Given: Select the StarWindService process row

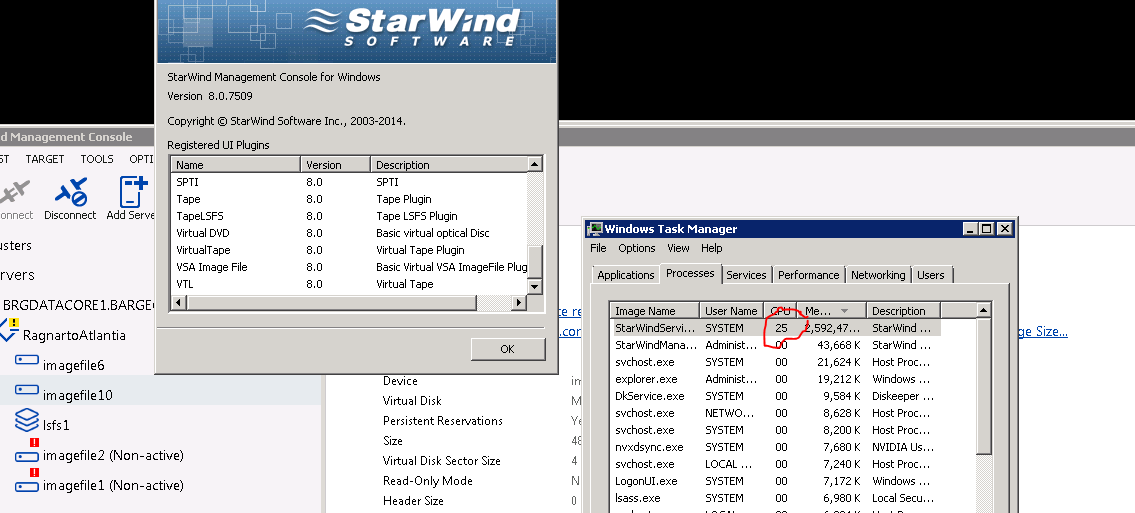Looking at the screenshot, I should (x=775, y=328).
